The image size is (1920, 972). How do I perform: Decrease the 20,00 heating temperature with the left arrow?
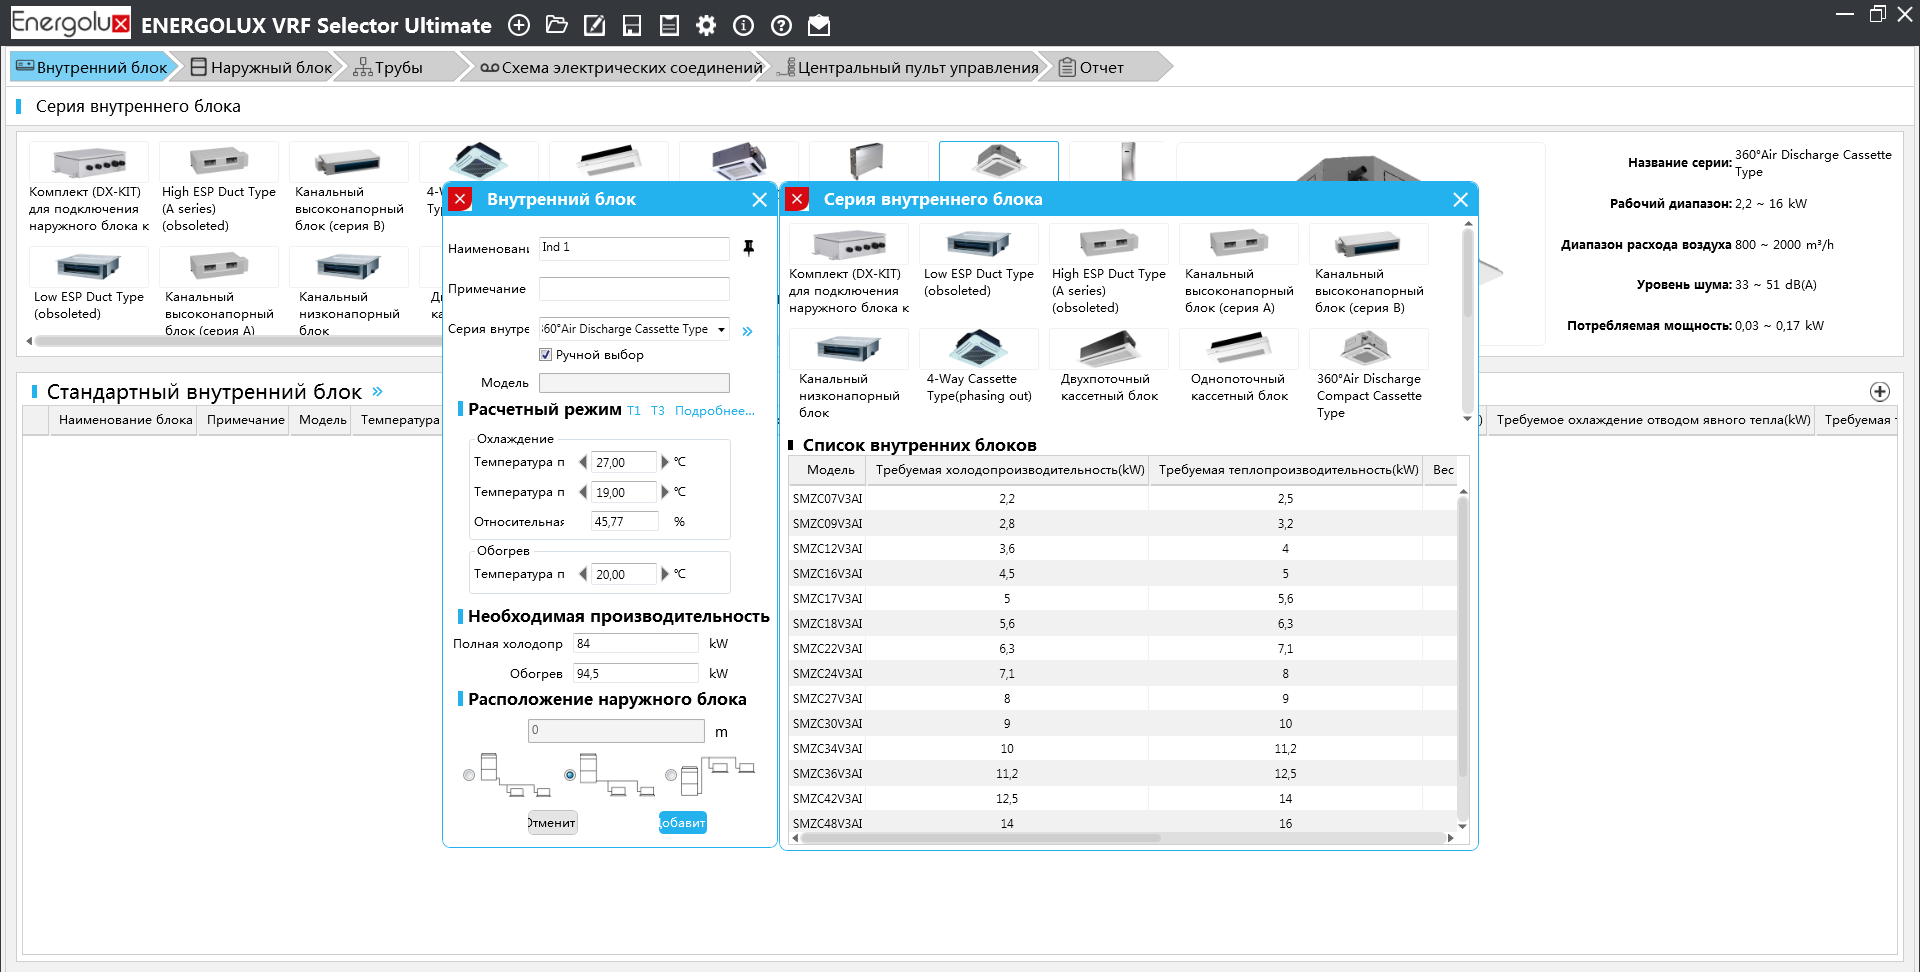pos(583,574)
